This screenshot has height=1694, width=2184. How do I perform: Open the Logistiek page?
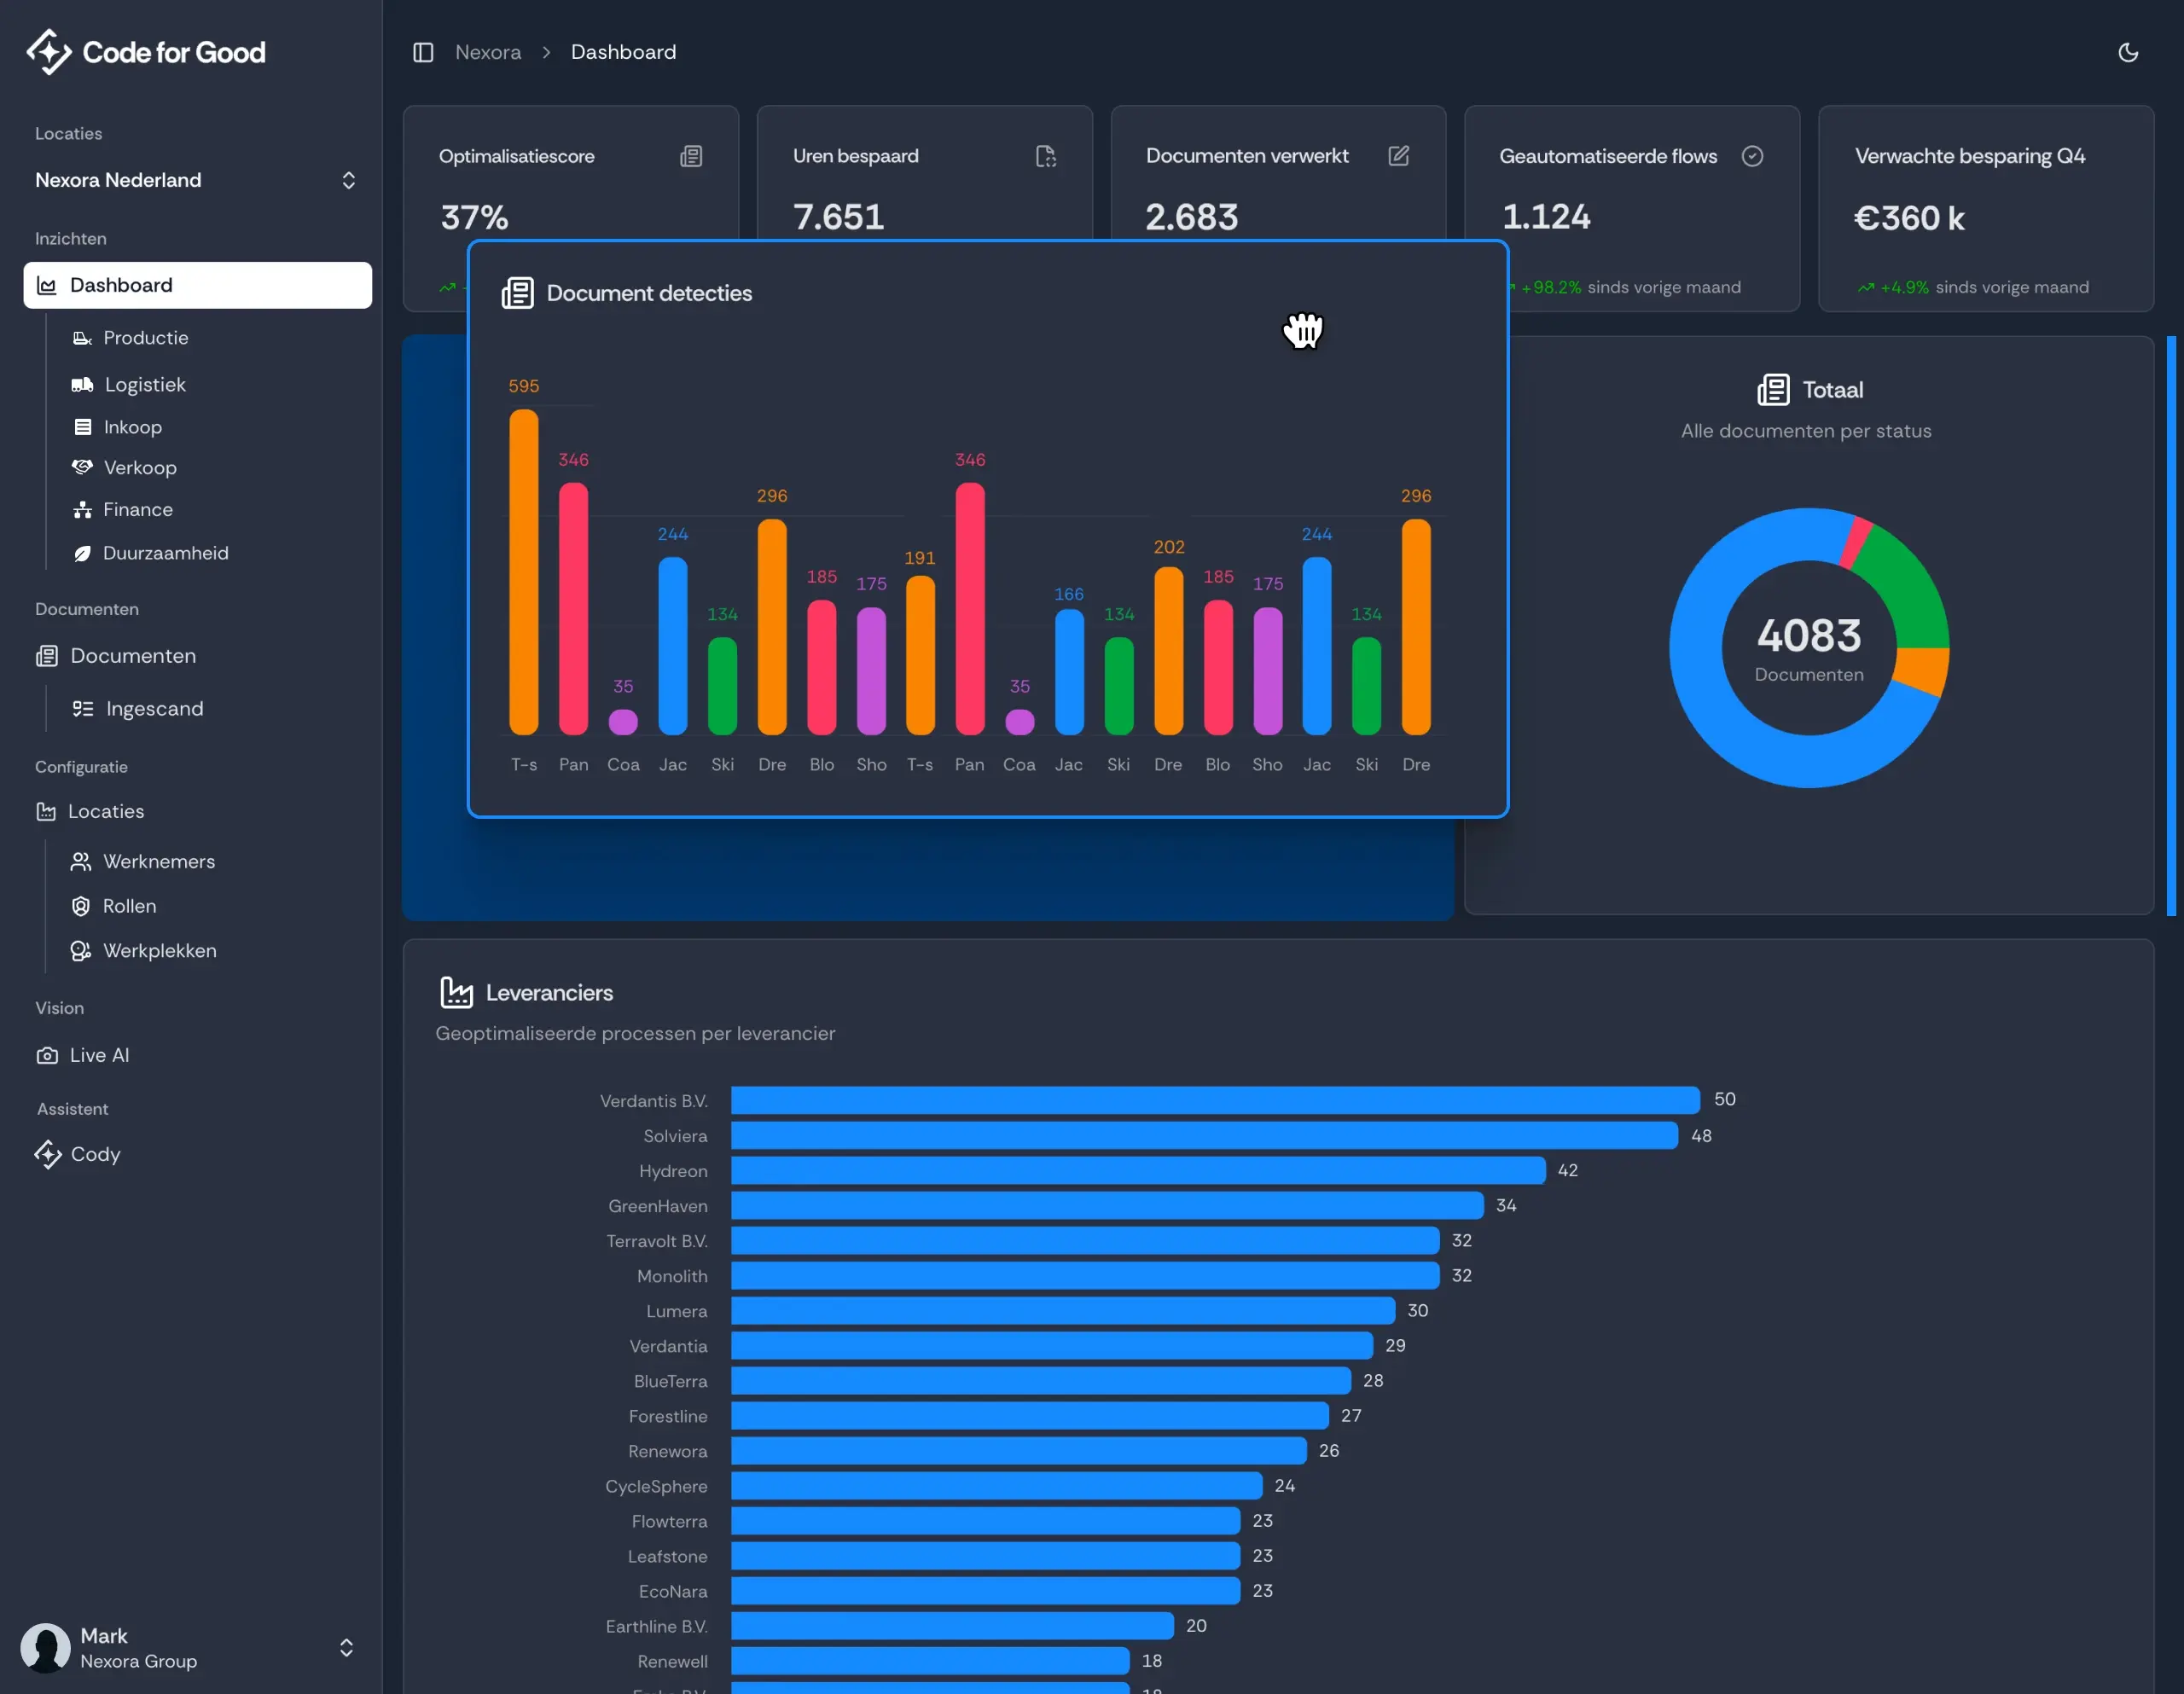tap(145, 384)
